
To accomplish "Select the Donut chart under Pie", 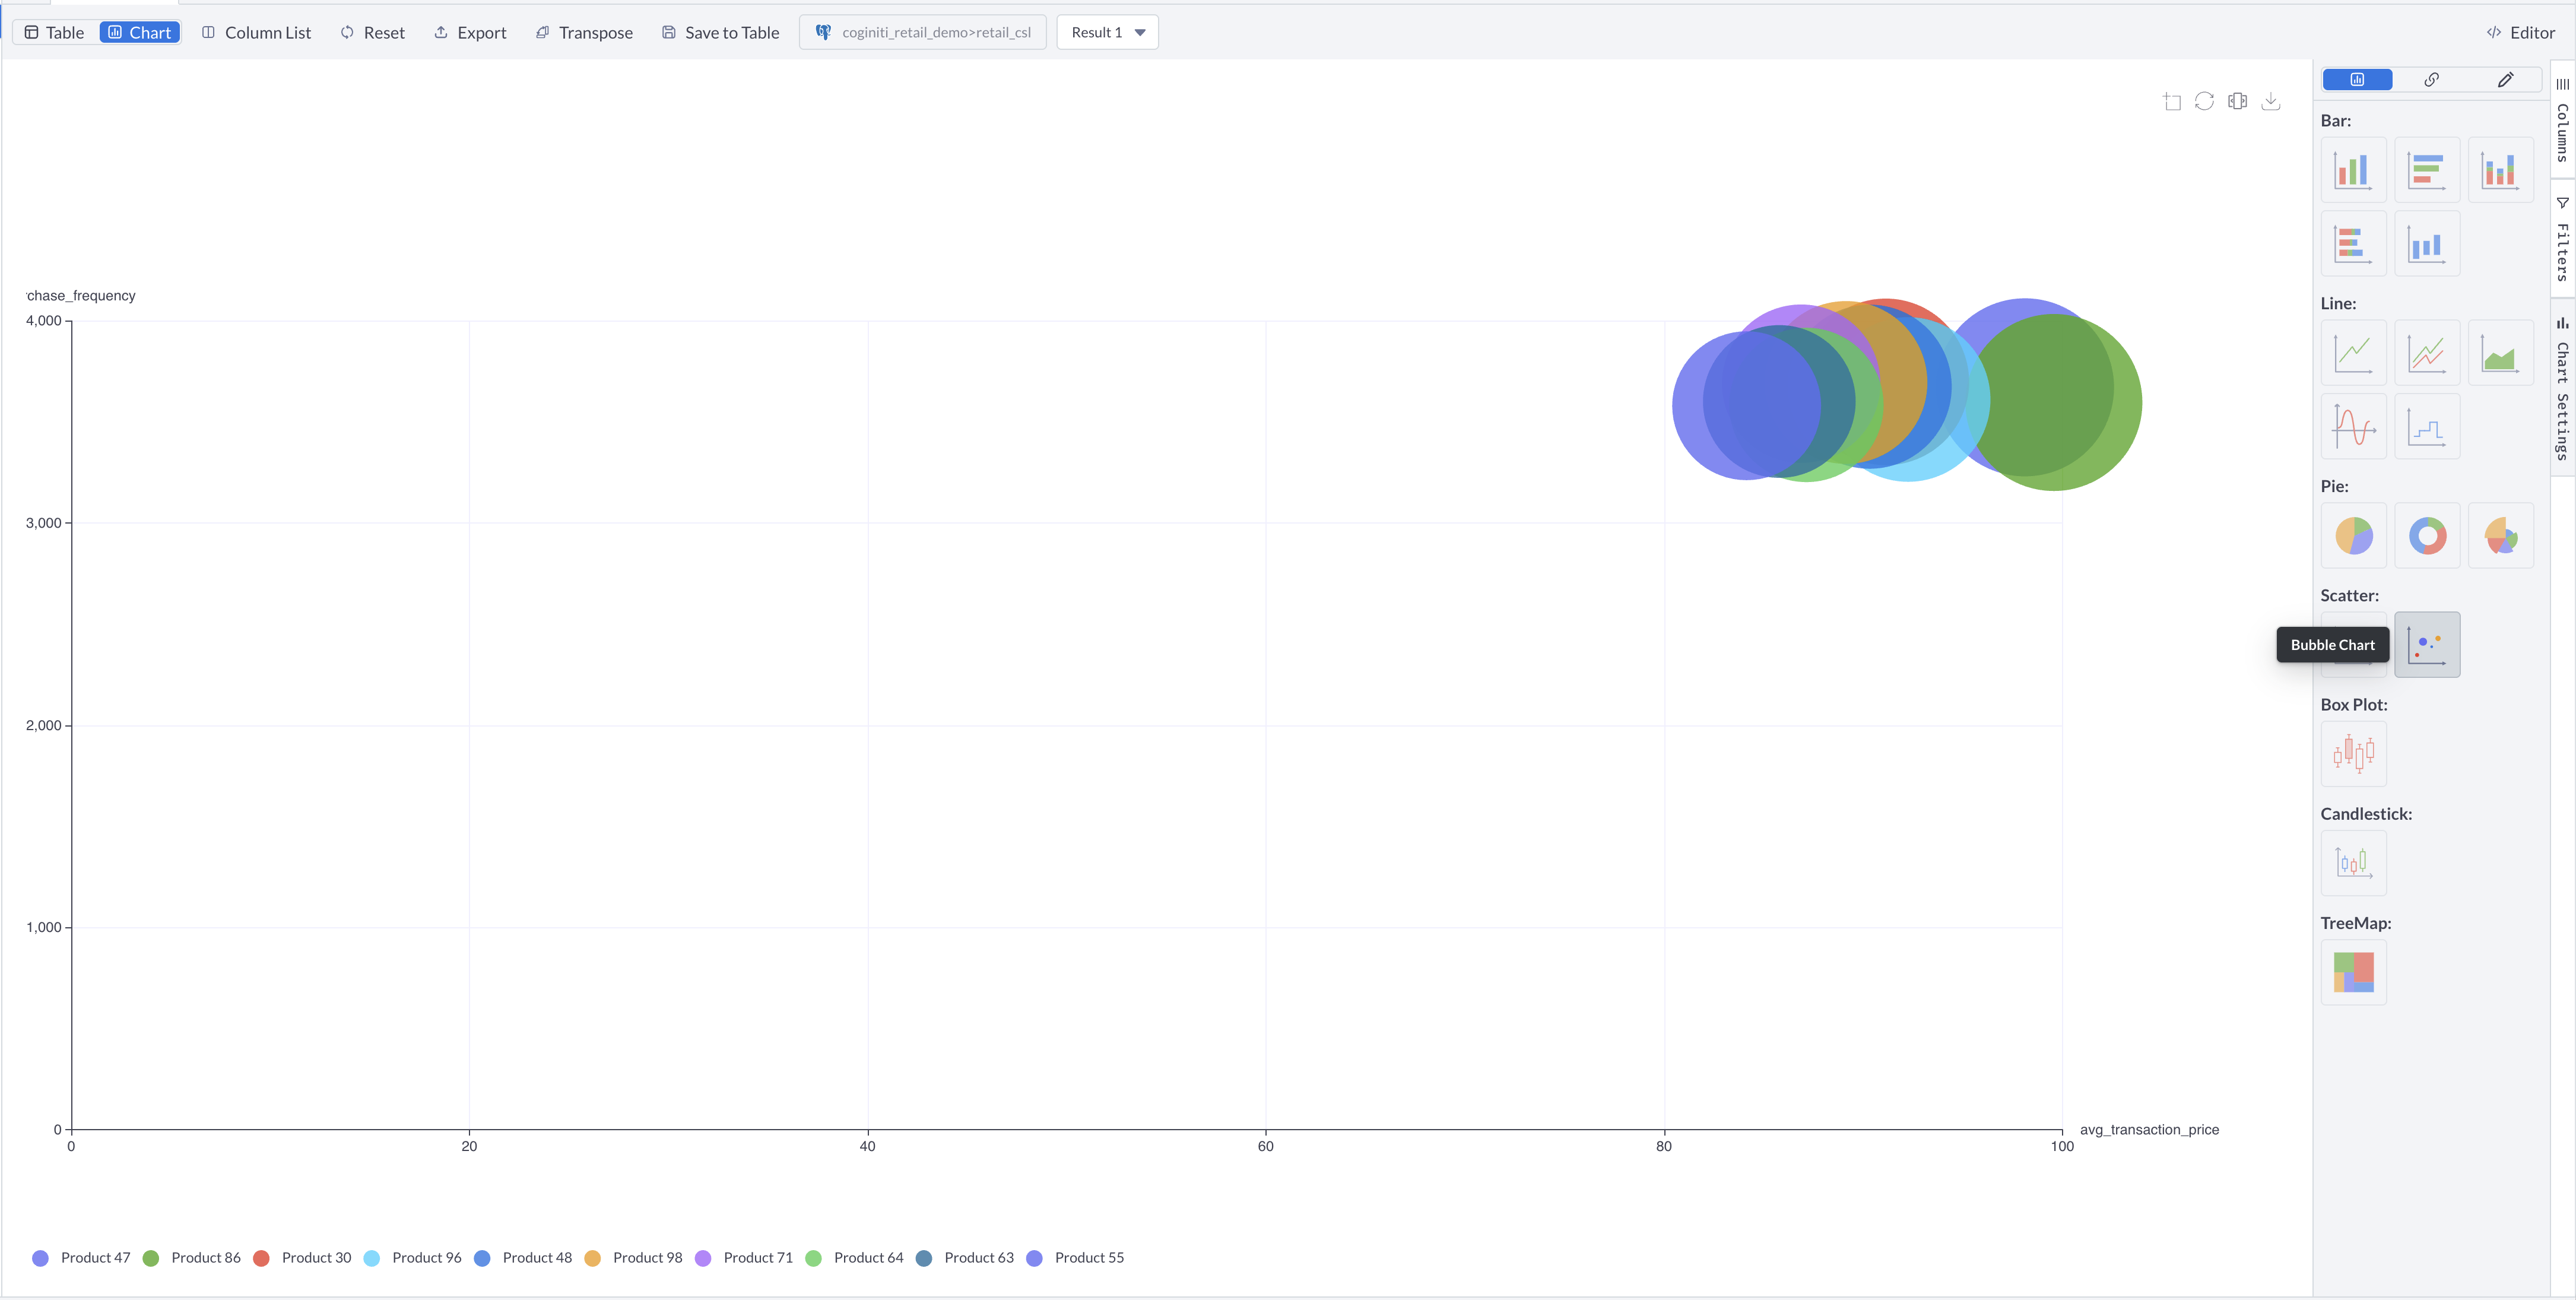I will 2427,535.
